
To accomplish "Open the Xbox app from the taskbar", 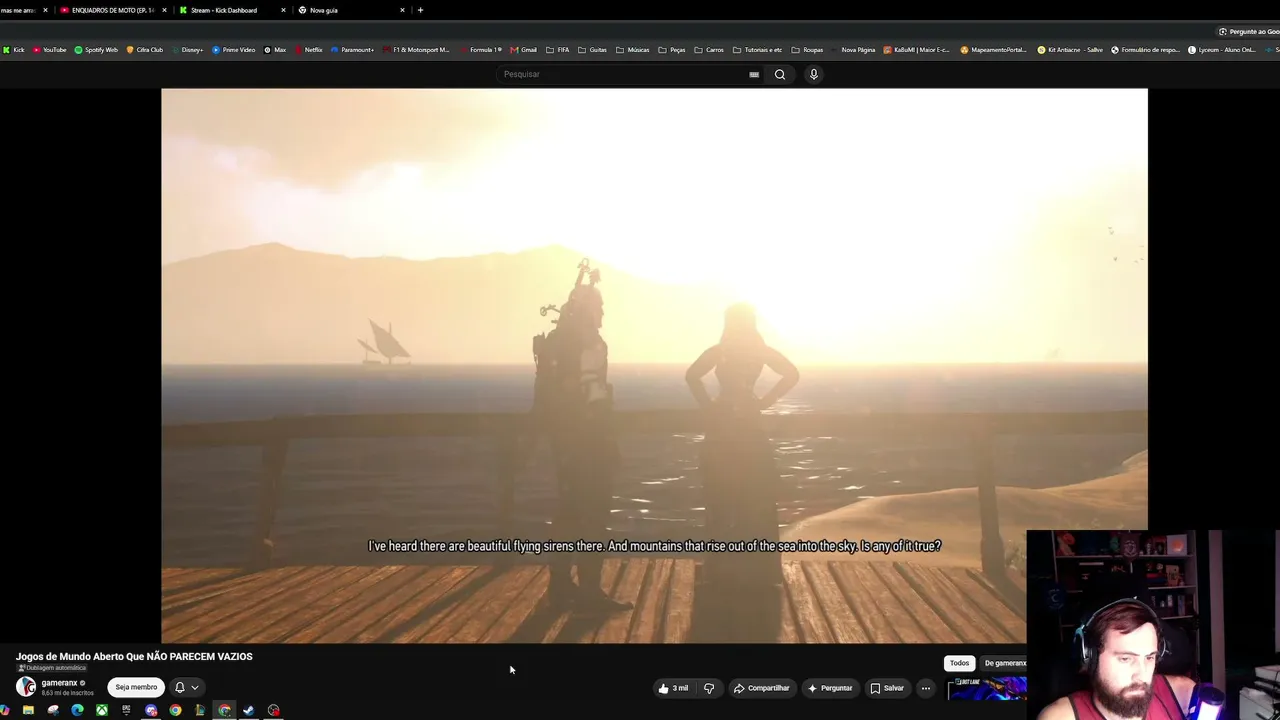I will pyautogui.click(x=102, y=710).
